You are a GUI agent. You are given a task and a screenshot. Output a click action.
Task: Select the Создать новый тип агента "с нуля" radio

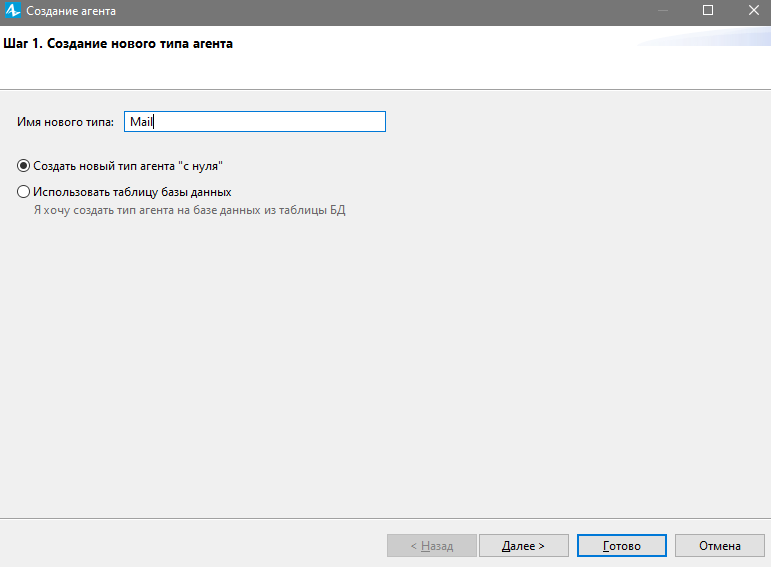click(23, 166)
